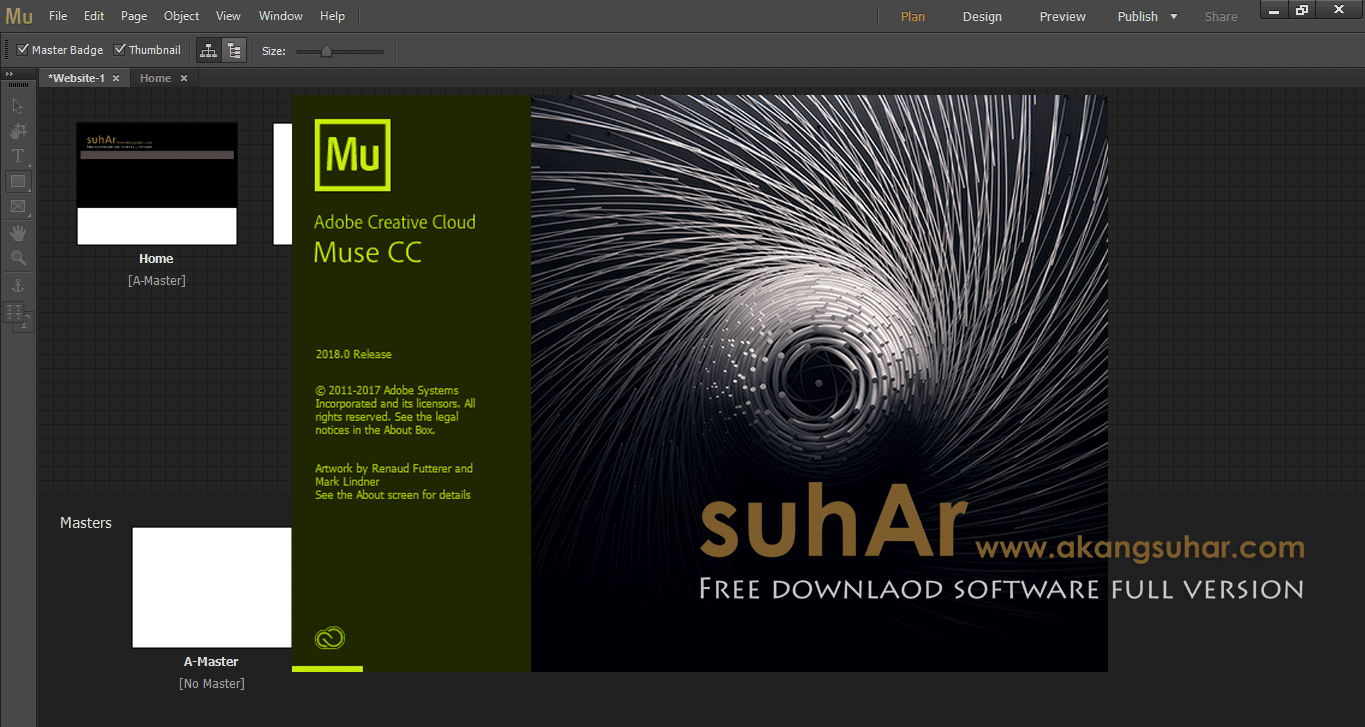Click the Share button

[1221, 17]
